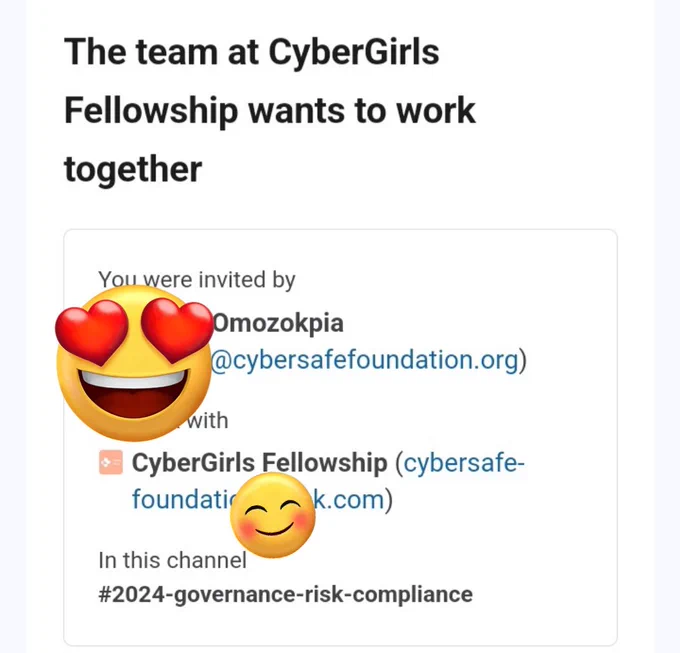Viewport: 680px width, 653px height.
Task: Click the word 'with' beside the emoji
Action: point(207,421)
